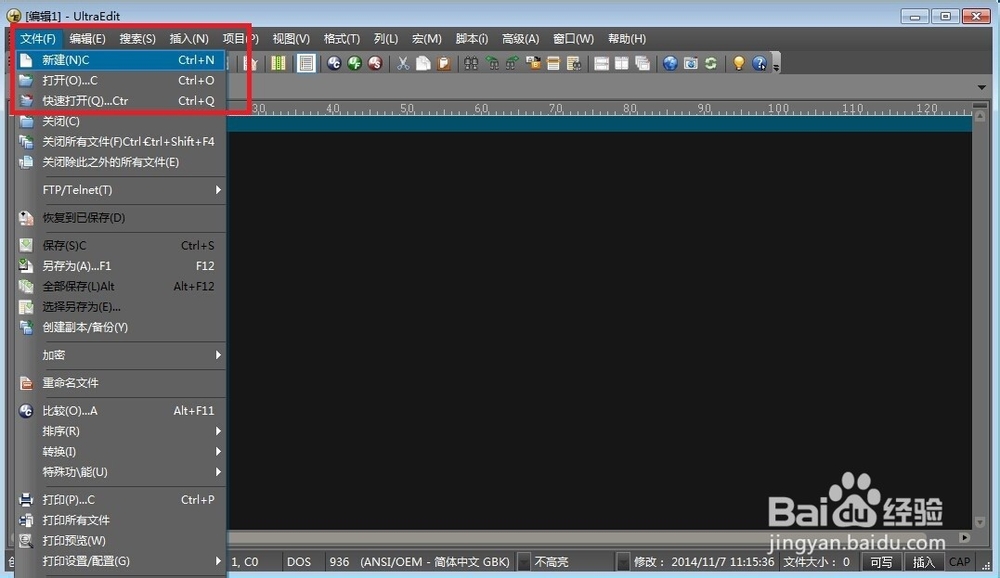Image resolution: width=1000 pixels, height=578 pixels.
Task: Click the Paste clipboard icon
Action: click(x=444, y=63)
